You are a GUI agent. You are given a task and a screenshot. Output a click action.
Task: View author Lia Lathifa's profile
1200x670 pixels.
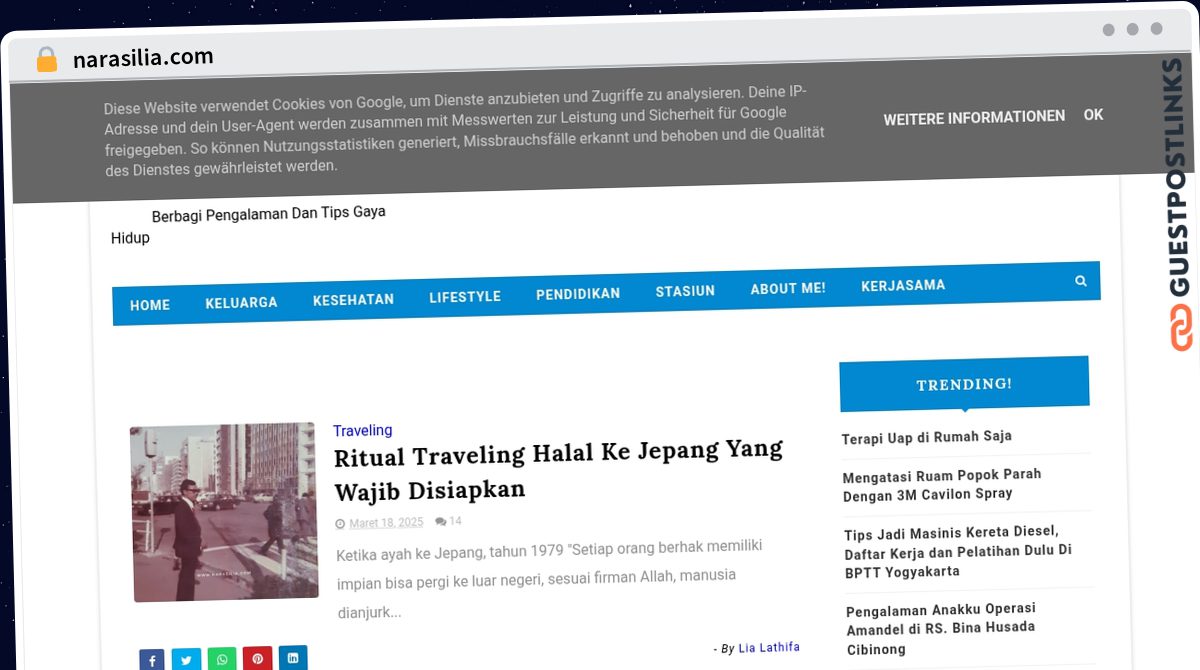[769, 647]
